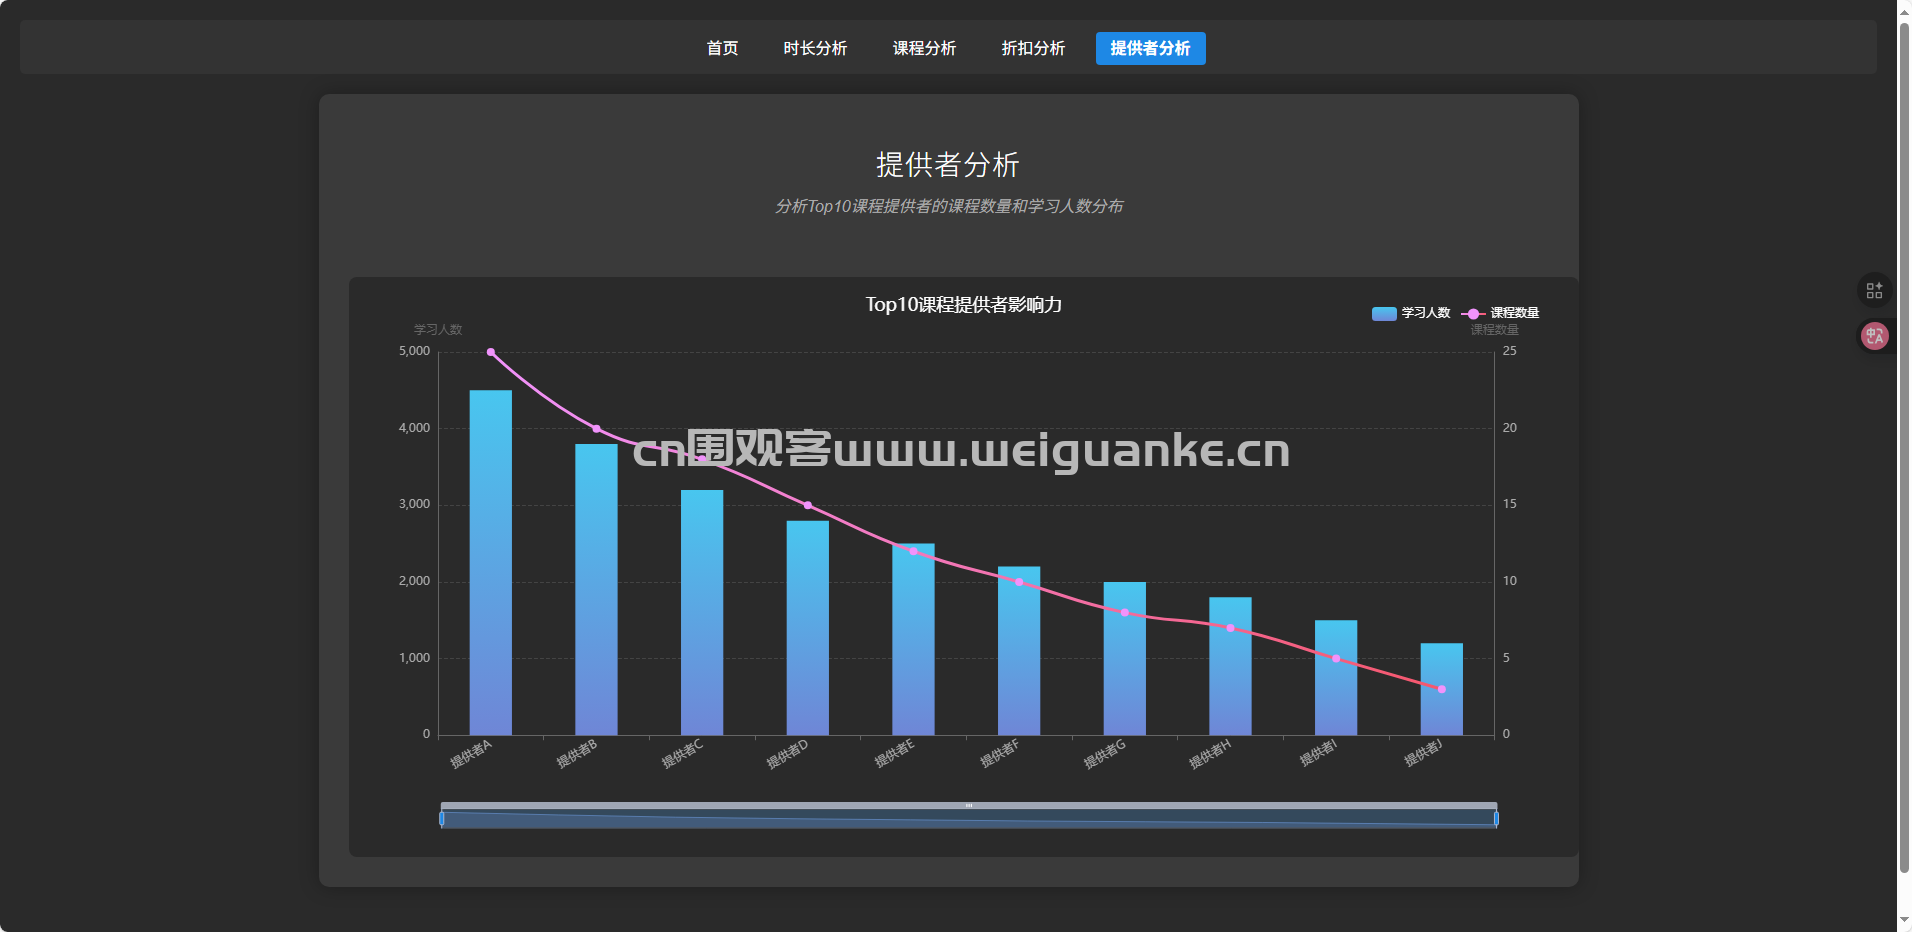
Task: Open the 首页 navigation tab
Action: (x=722, y=48)
